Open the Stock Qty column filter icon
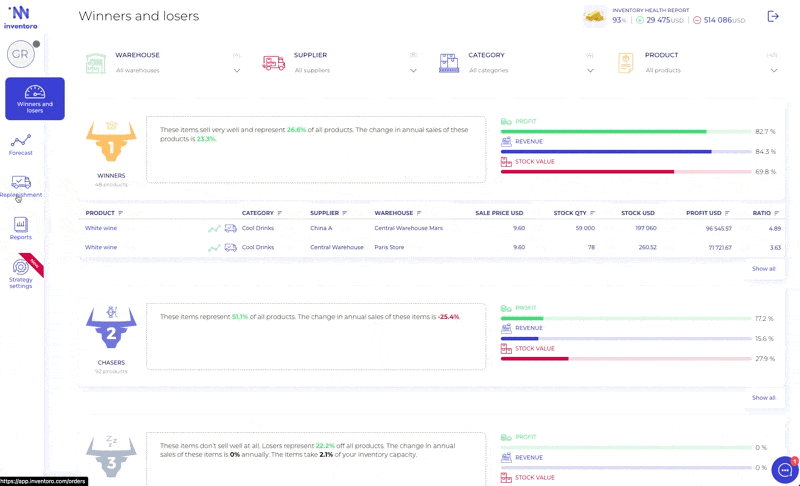This screenshot has height=486, width=800. click(592, 213)
